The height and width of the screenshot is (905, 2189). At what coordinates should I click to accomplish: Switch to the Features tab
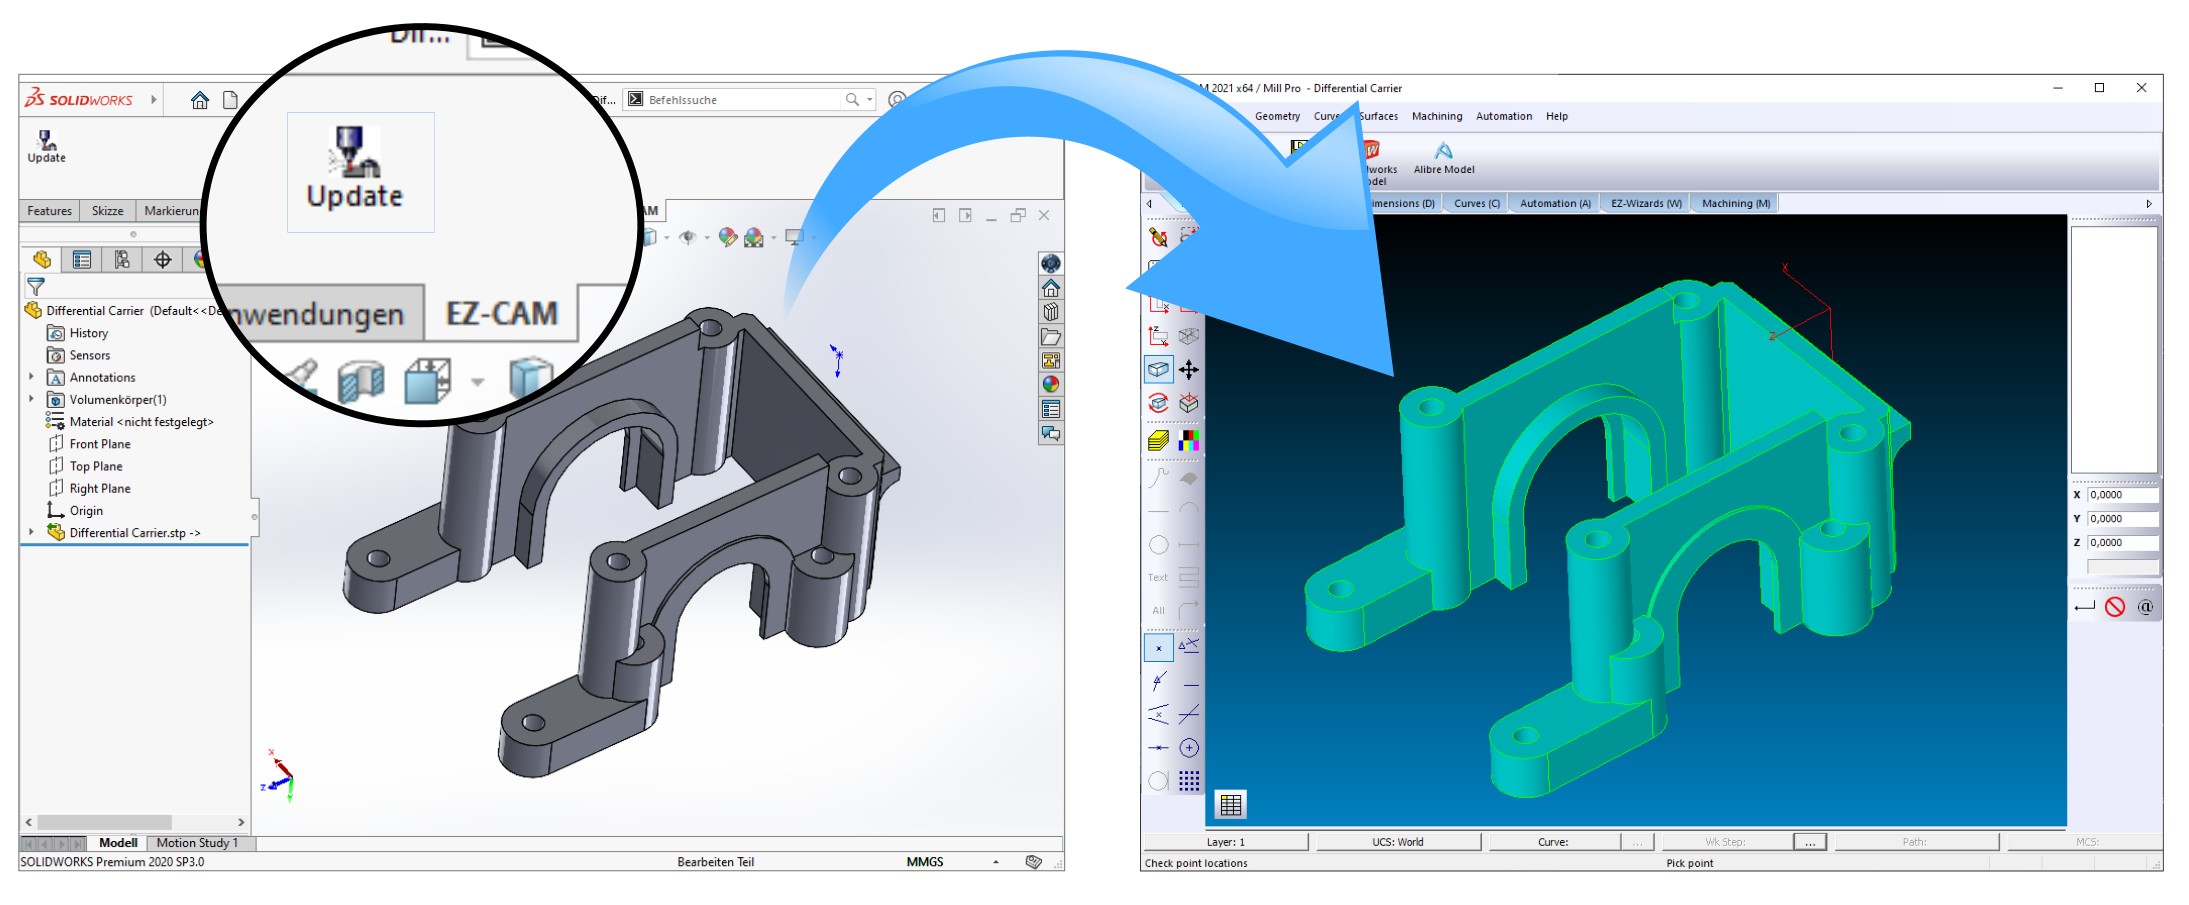tap(49, 211)
